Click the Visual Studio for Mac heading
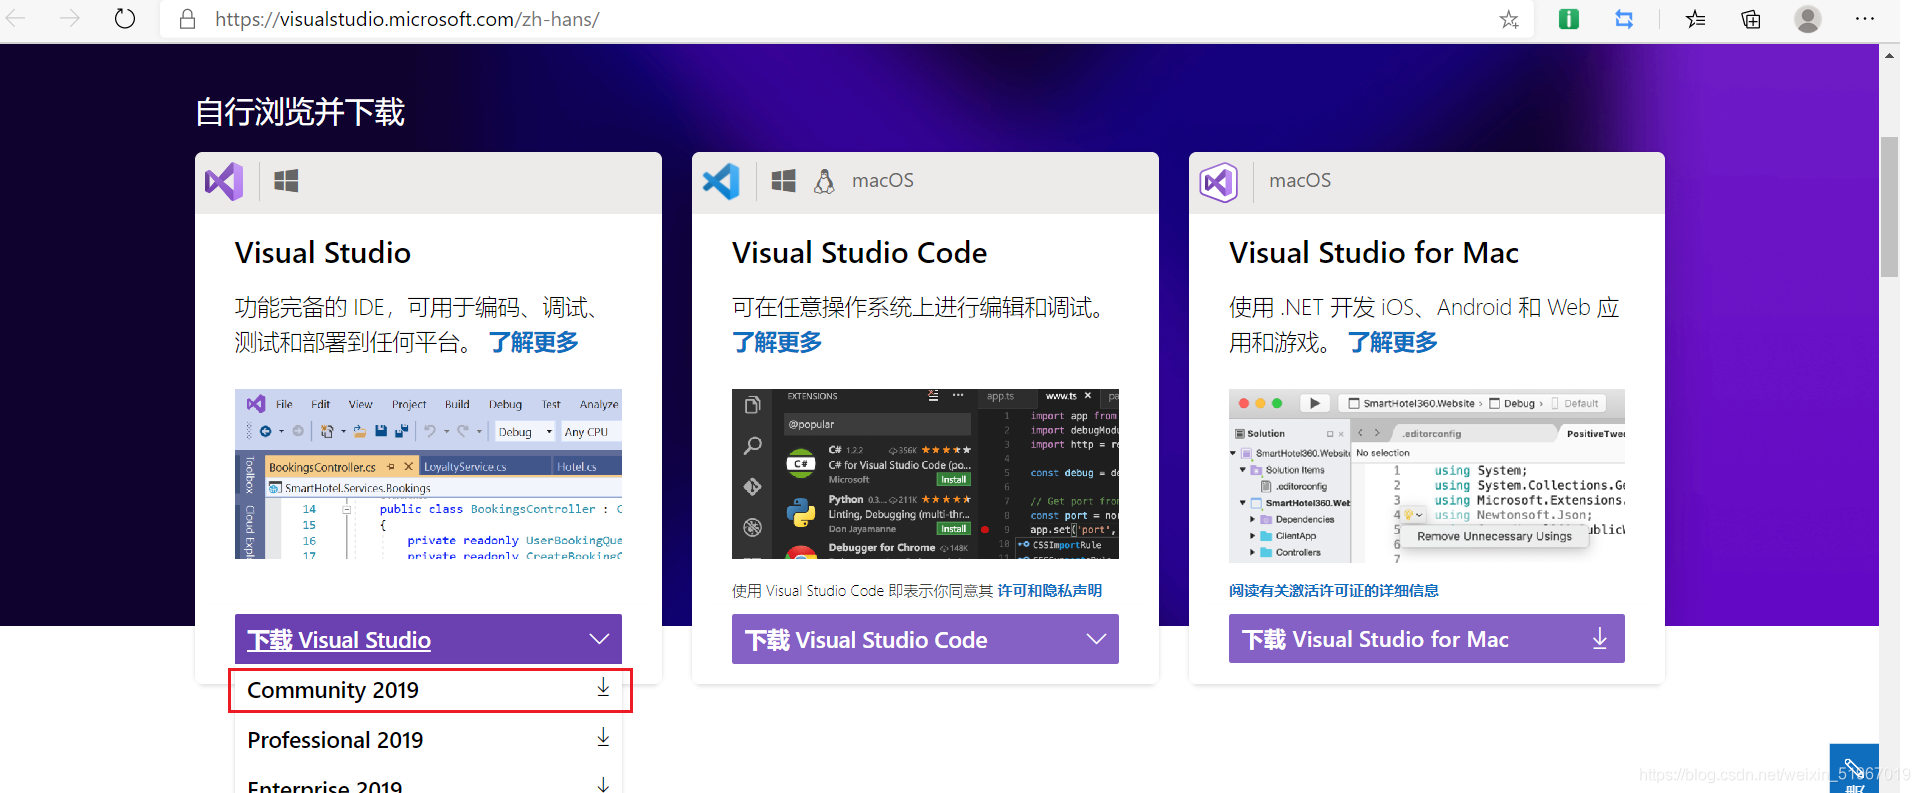The image size is (1920, 793). (x=1374, y=253)
